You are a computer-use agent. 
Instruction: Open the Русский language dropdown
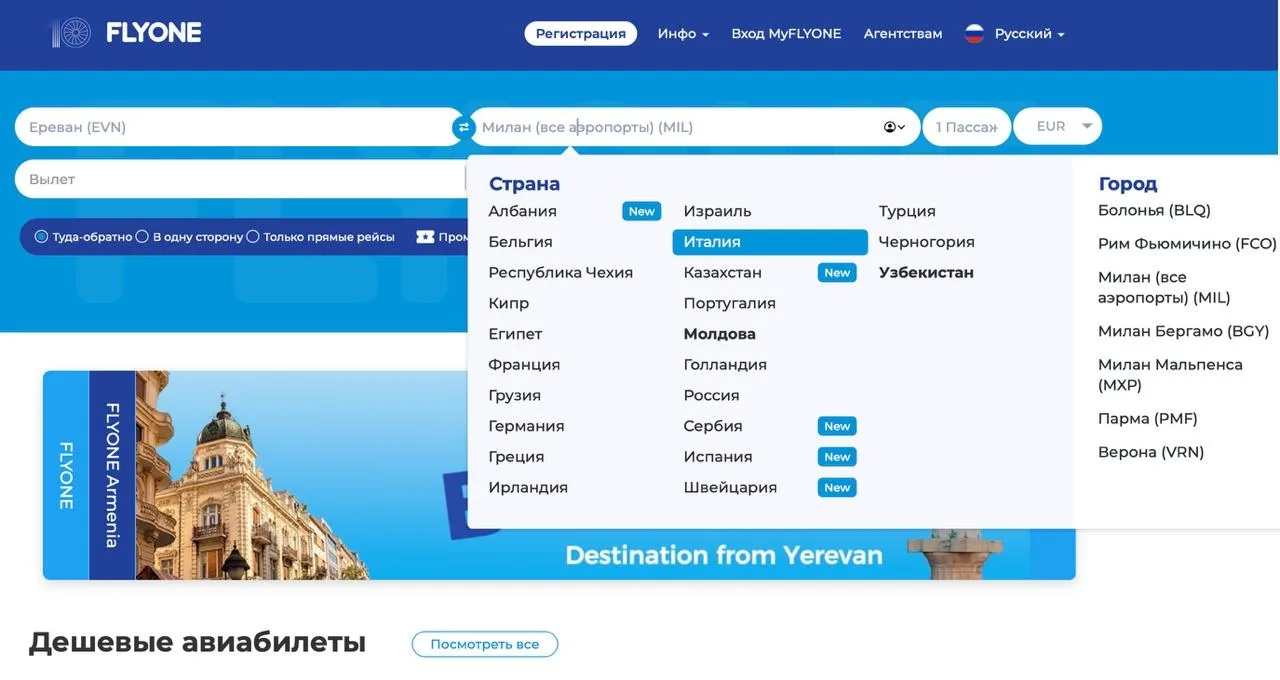point(1029,34)
